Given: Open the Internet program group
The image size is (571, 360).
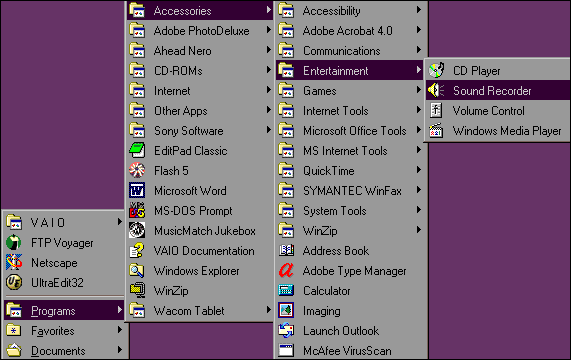Looking at the screenshot, I should click(x=200, y=90).
